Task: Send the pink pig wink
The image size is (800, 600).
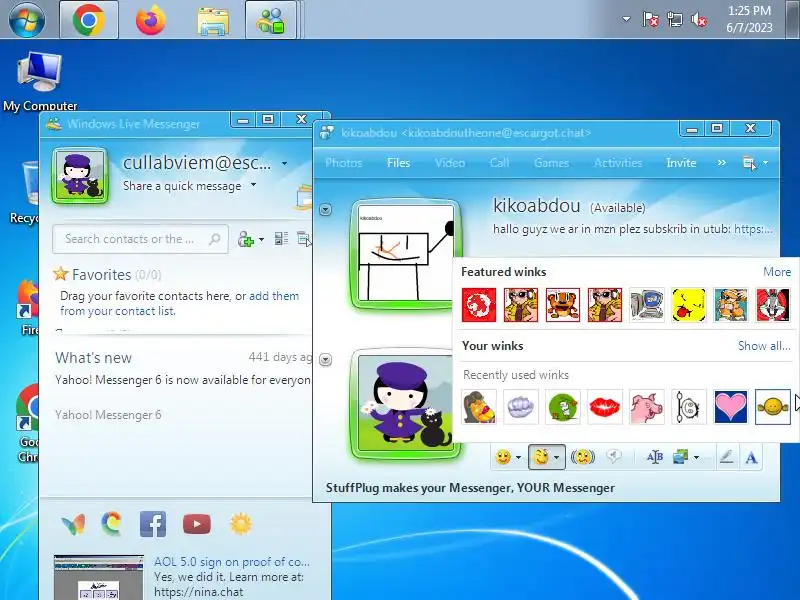Action: pos(647,407)
